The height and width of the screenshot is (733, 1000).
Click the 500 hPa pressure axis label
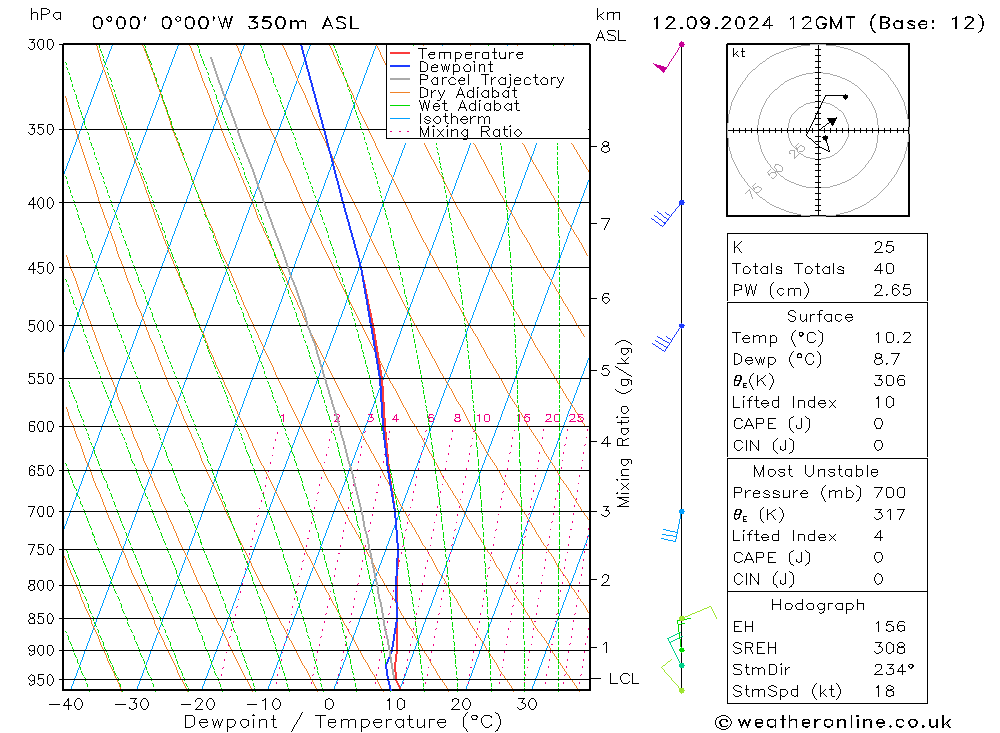(x=41, y=326)
